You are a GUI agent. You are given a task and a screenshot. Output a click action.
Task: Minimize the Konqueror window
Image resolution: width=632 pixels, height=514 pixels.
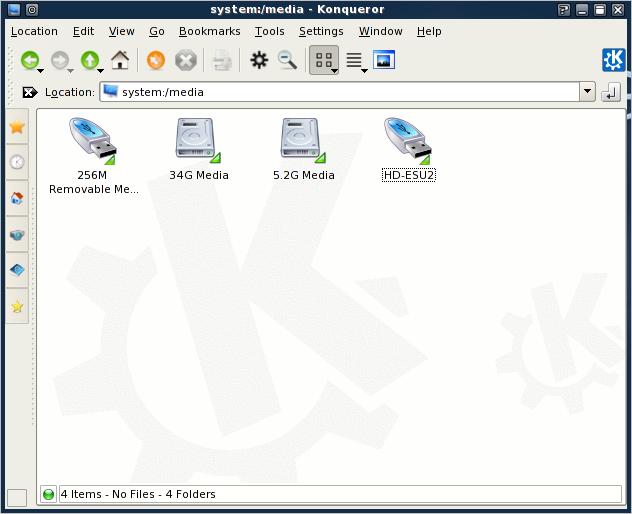click(x=582, y=9)
